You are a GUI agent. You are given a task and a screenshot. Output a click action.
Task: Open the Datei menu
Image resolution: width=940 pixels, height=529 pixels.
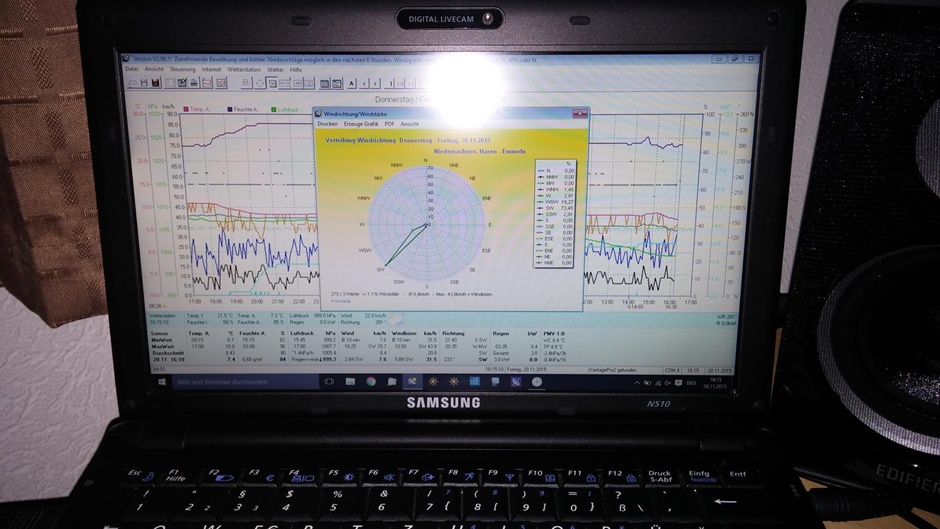coord(131,69)
